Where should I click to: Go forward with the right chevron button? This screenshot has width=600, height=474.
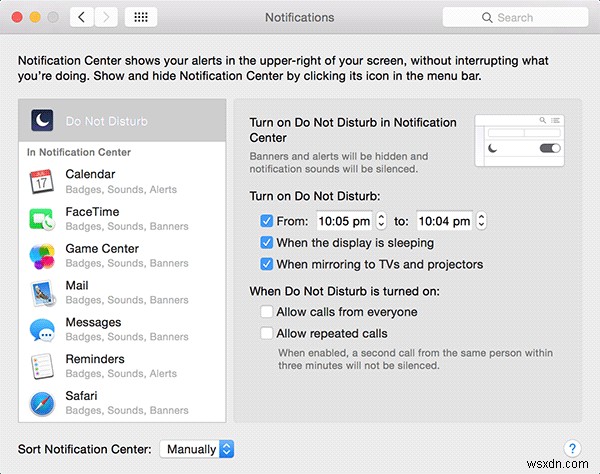coord(106,17)
